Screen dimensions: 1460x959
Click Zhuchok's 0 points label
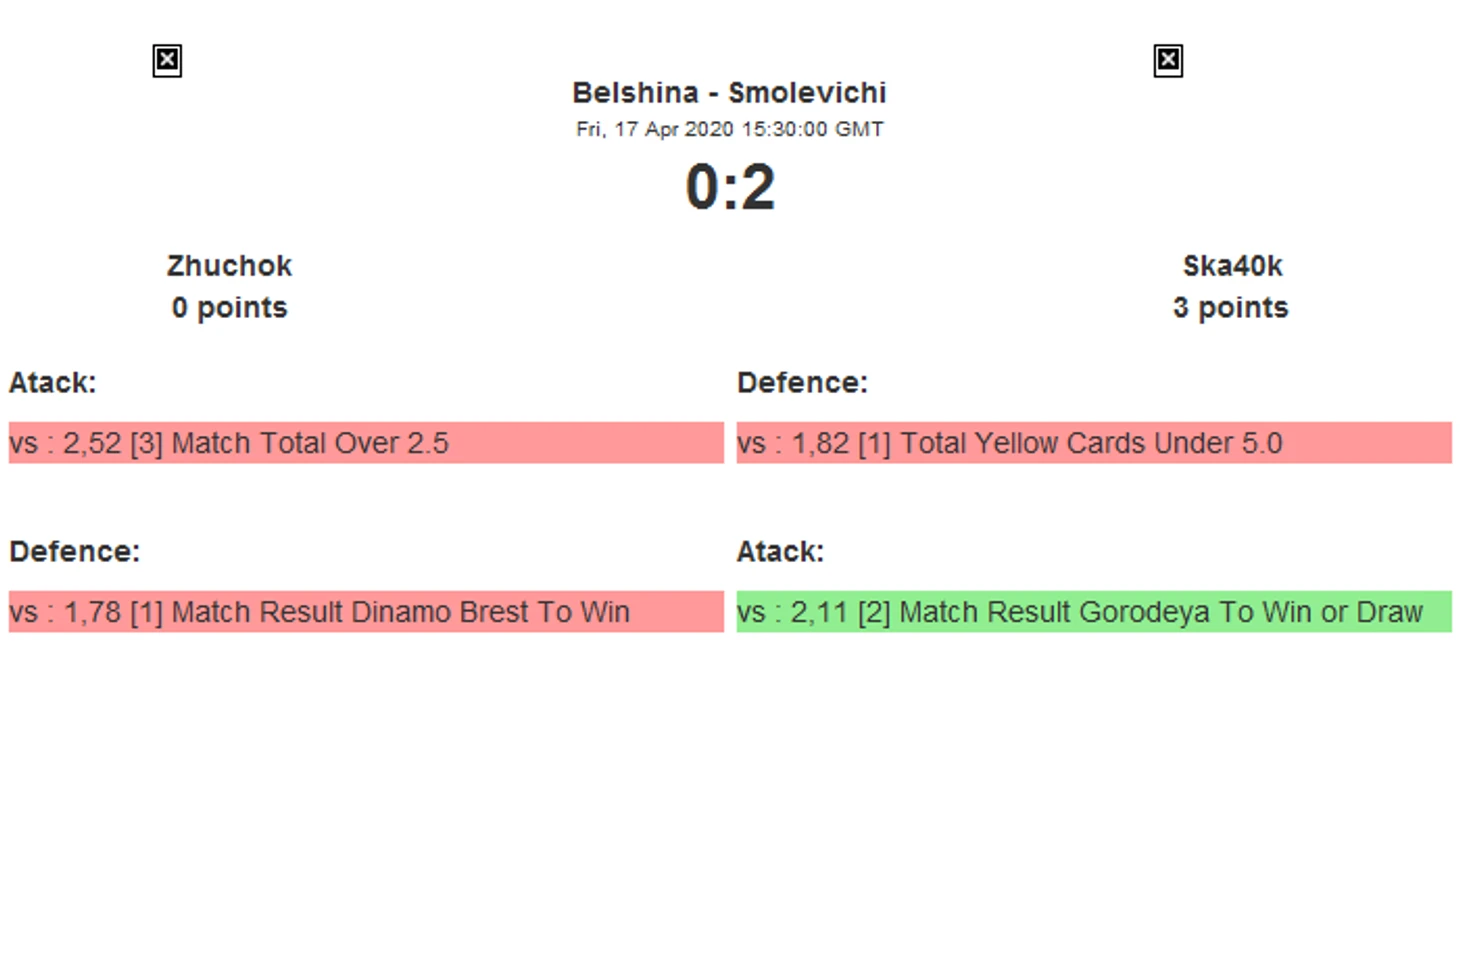coord(229,307)
